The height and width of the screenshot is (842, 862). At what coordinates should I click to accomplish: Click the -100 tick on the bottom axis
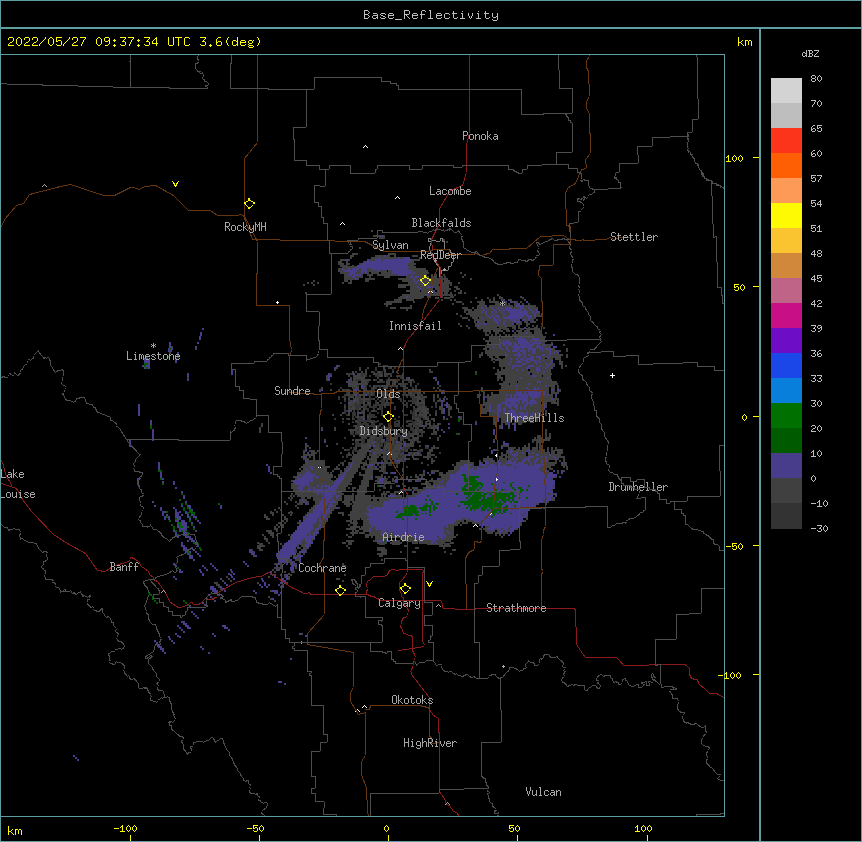(x=125, y=829)
